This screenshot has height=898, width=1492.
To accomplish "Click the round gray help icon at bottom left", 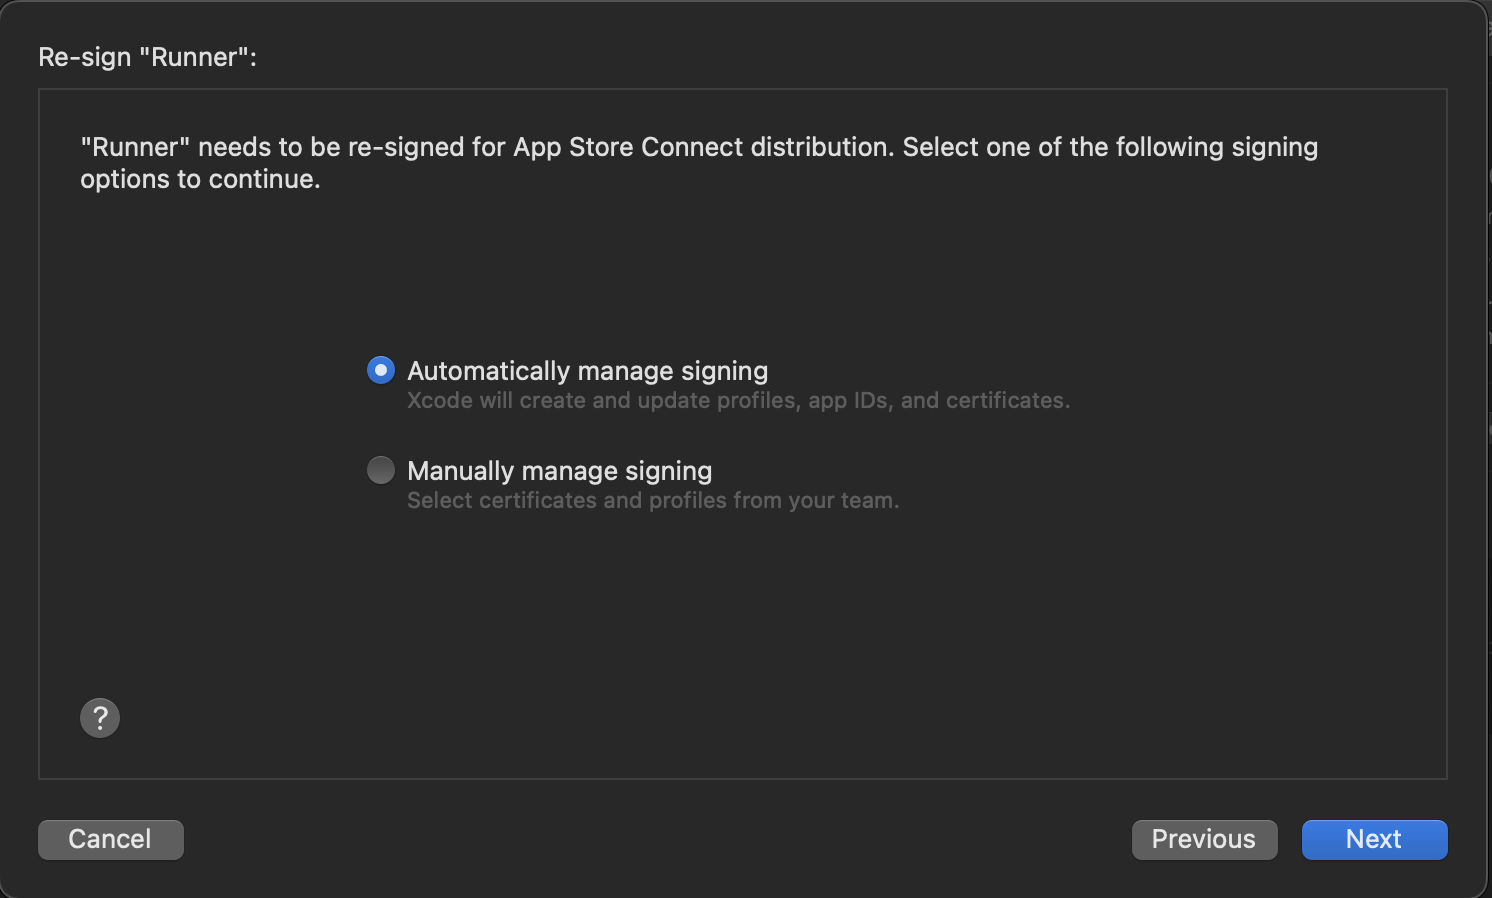I will 100,718.
